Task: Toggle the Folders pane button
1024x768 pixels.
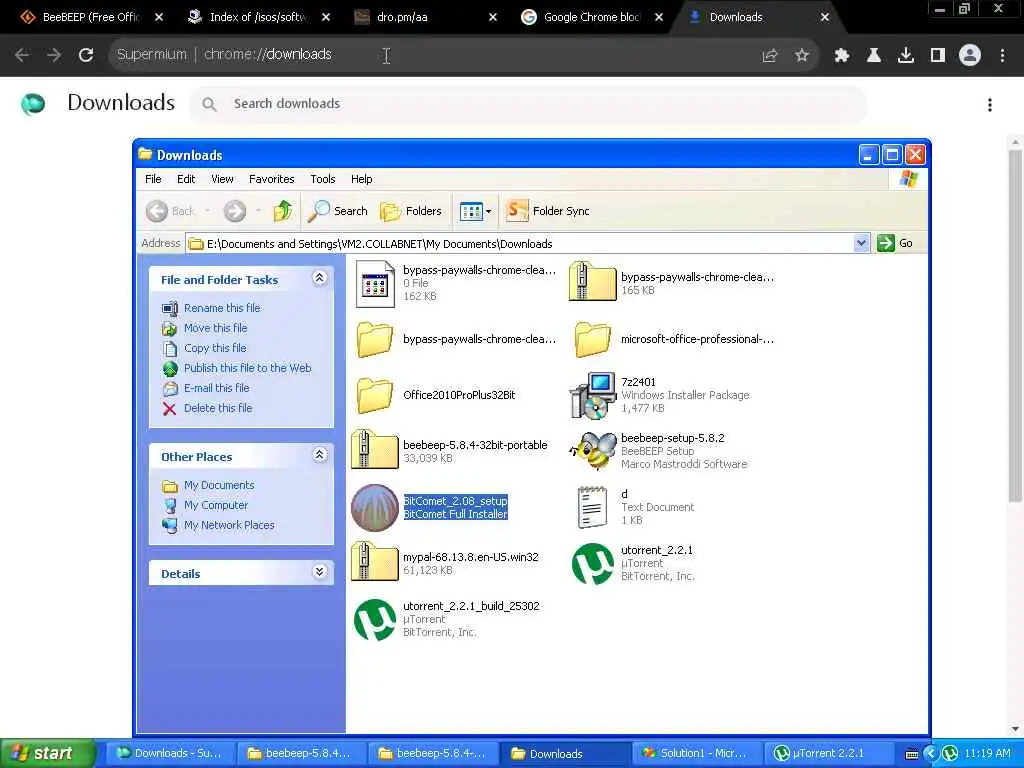Action: (x=411, y=211)
